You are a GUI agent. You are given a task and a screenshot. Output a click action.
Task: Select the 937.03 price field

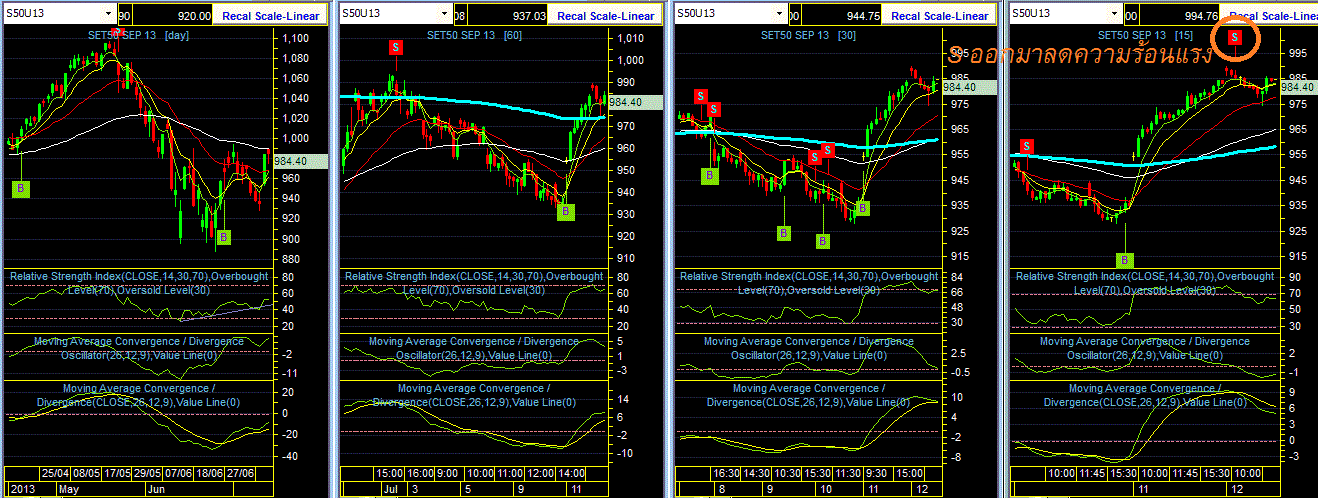509,15
